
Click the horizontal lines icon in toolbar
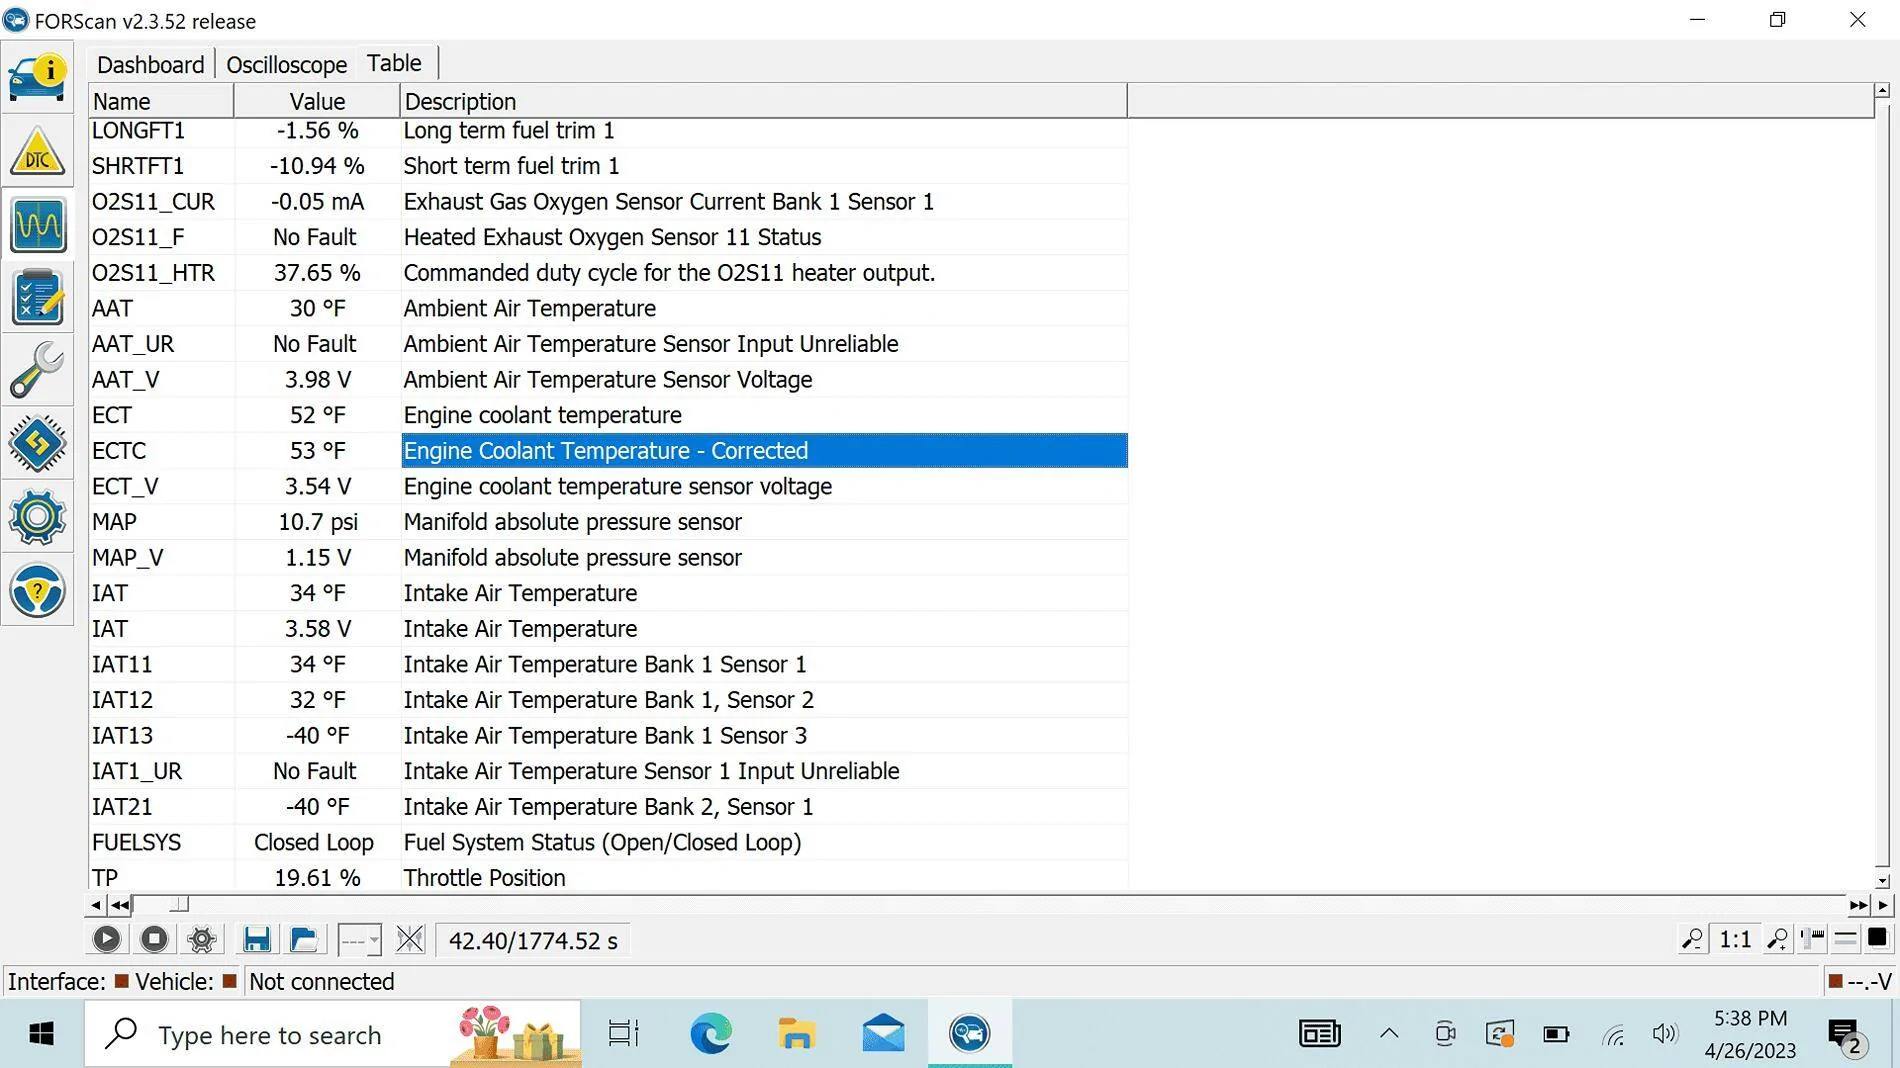coord(1846,939)
